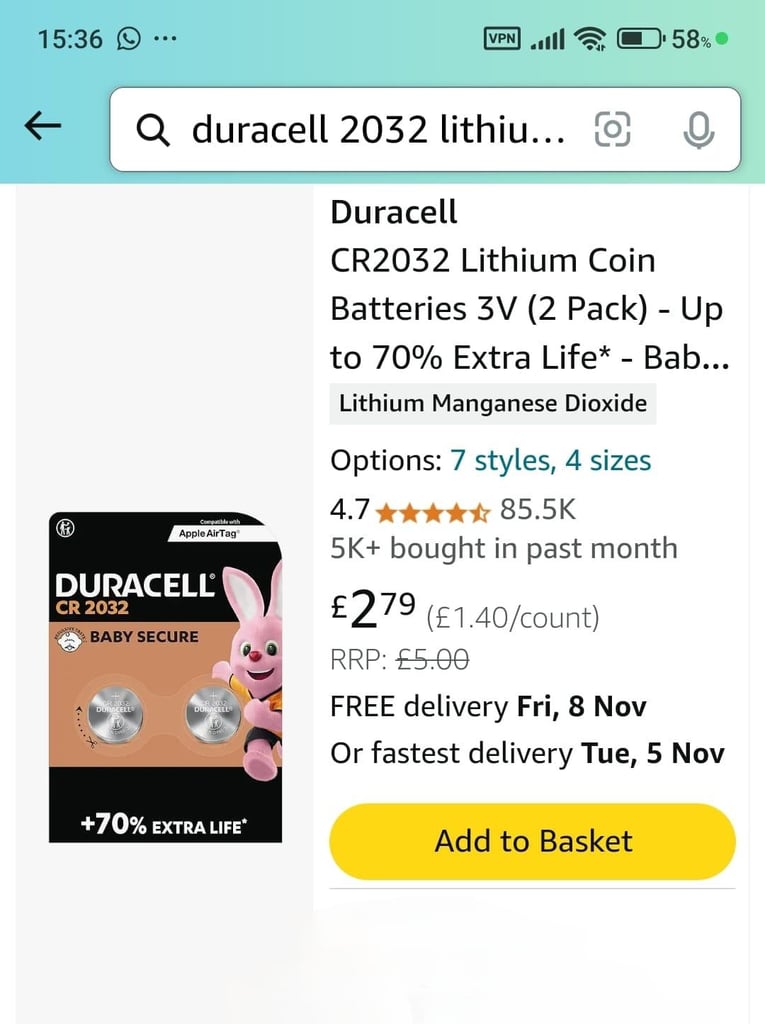Tap the WhatsApp notification icon
Viewport: 765px width, 1024px height.
point(129,39)
